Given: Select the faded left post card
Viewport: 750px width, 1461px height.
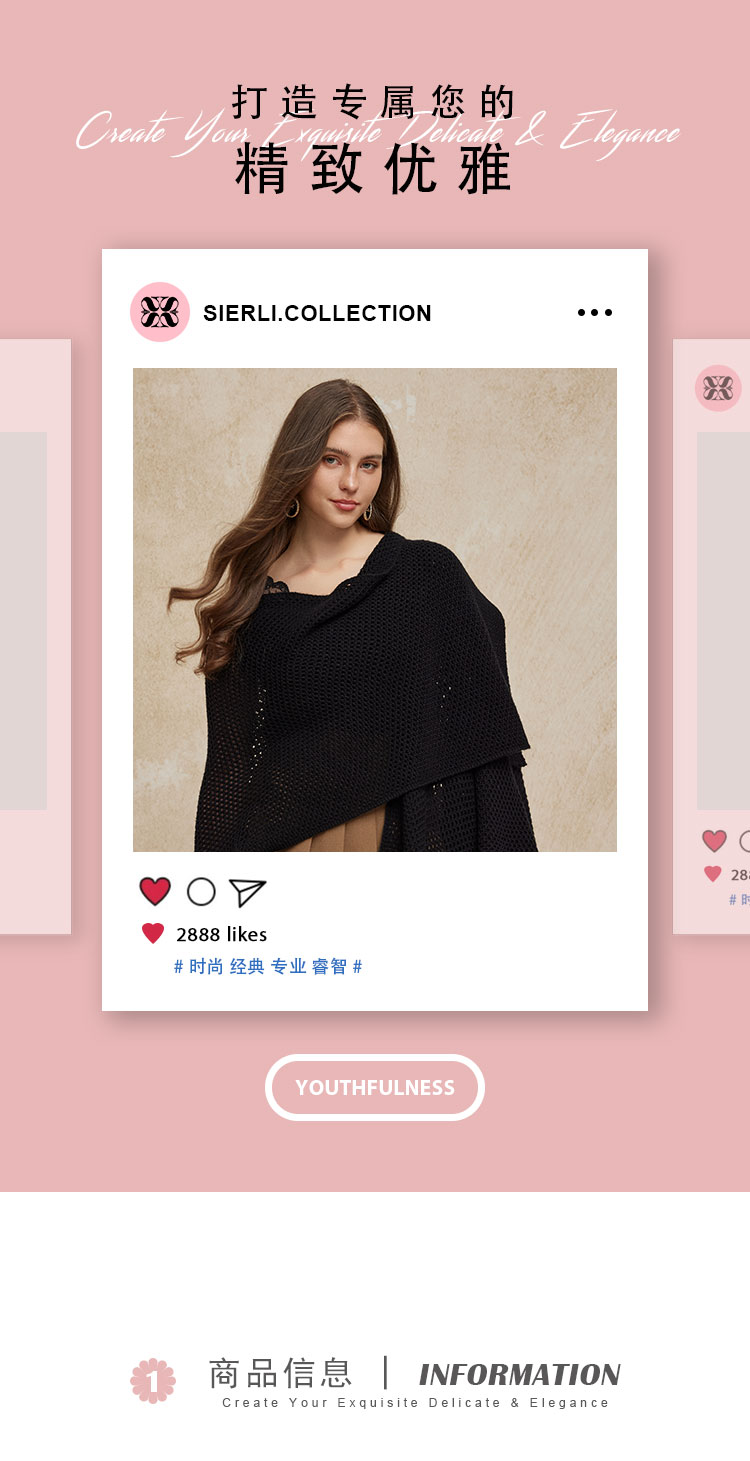Looking at the screenshot, I should coord(35,637).
